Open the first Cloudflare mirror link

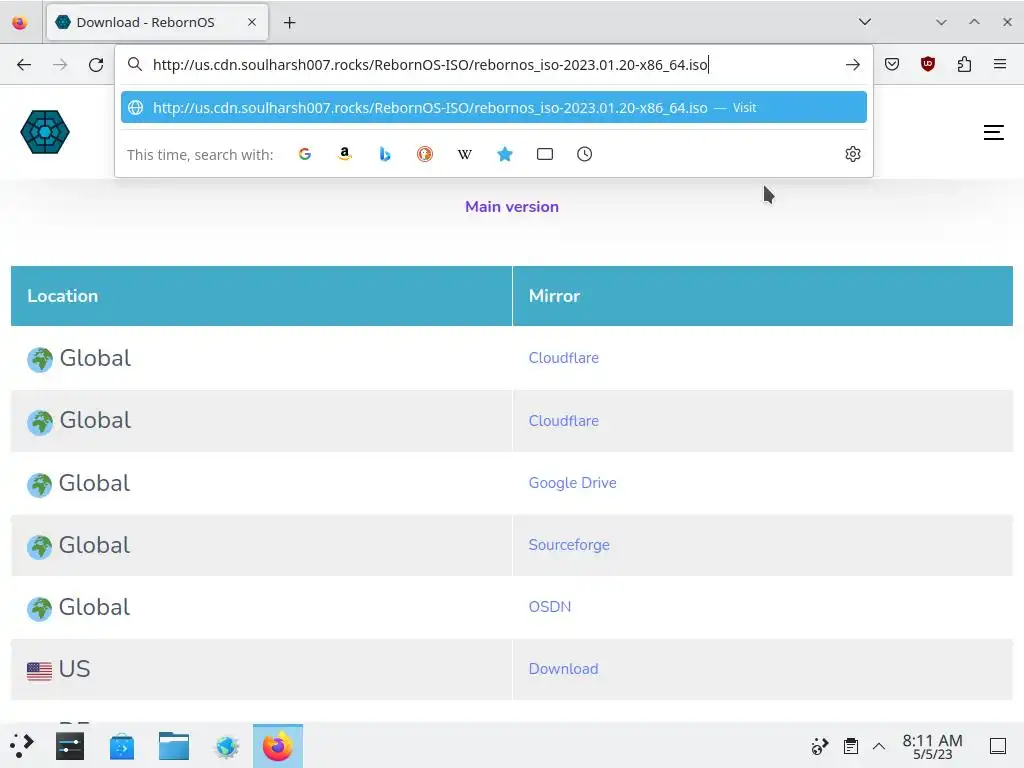(x=564, y=358)
